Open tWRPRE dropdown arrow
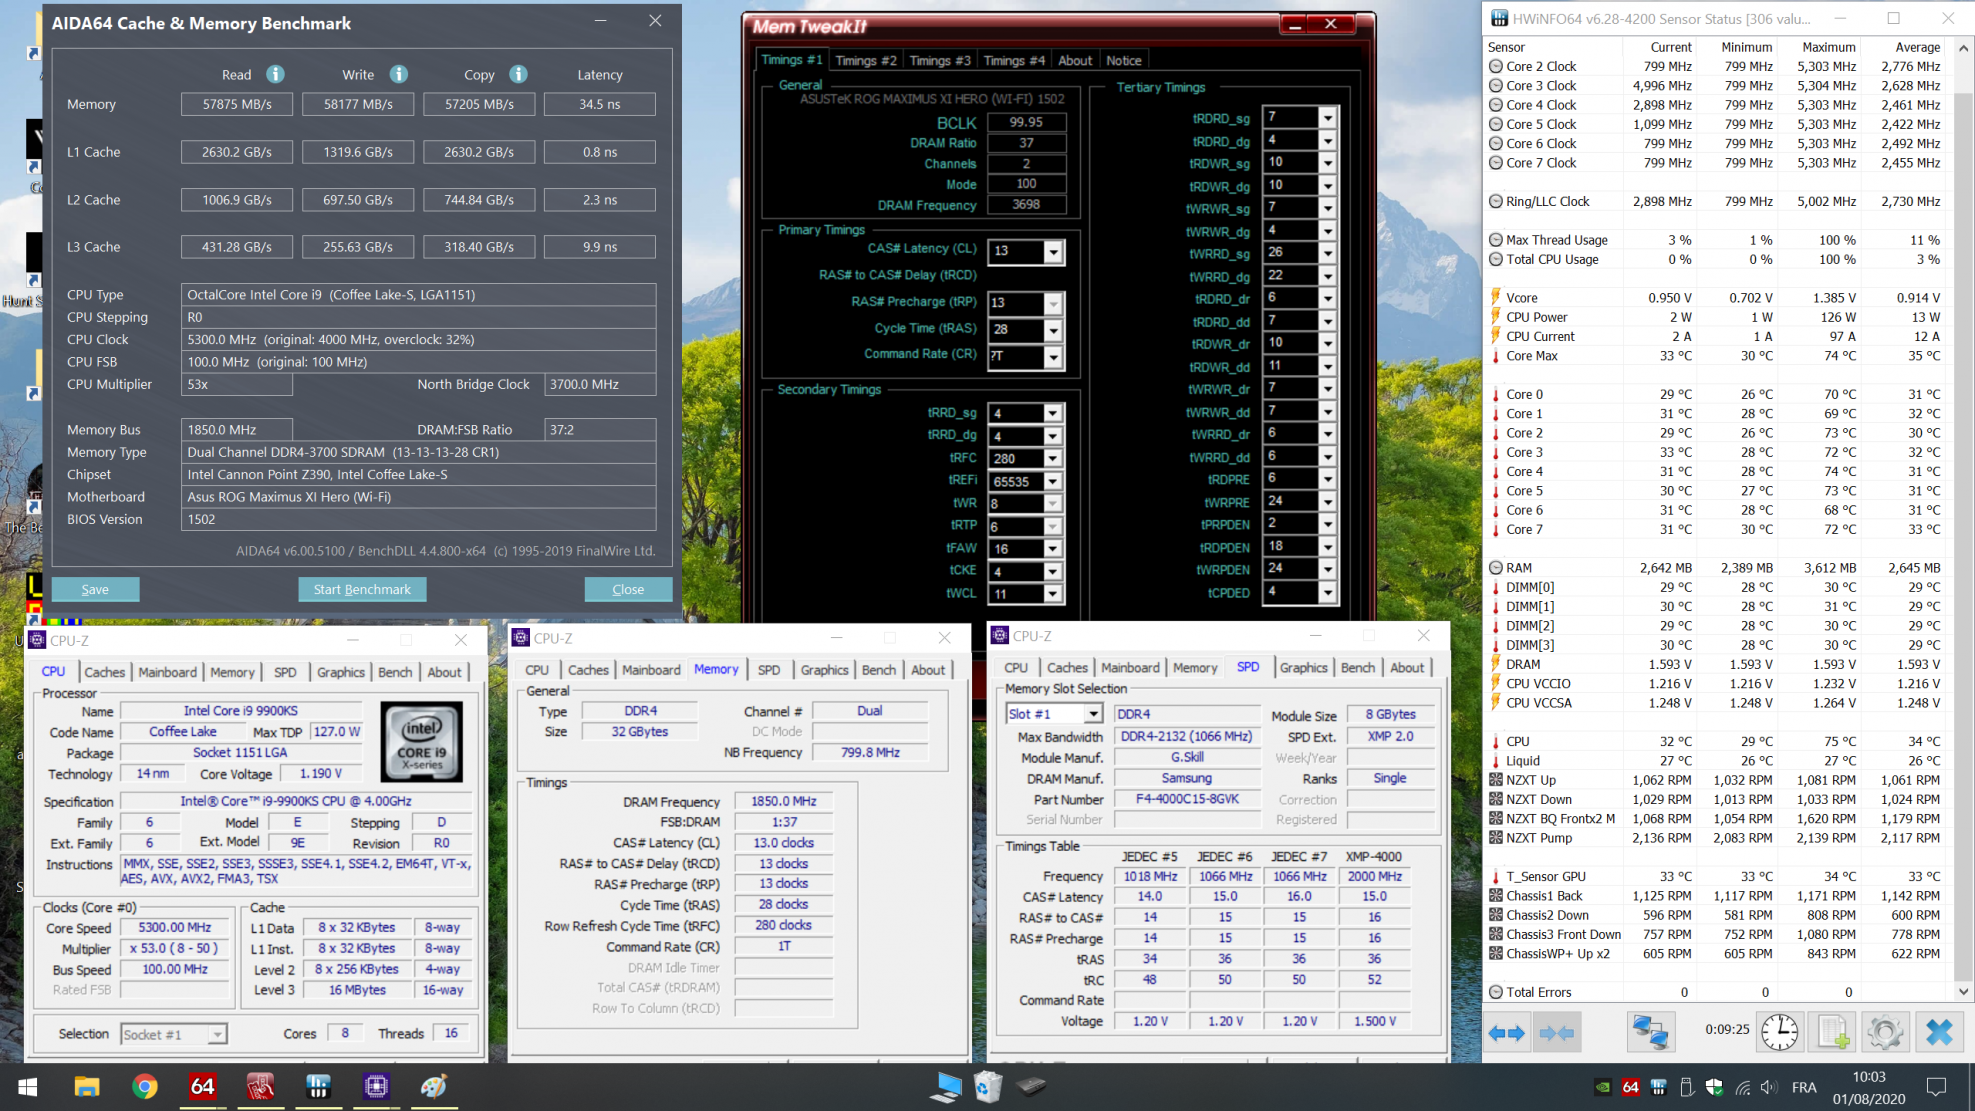 1327,502
